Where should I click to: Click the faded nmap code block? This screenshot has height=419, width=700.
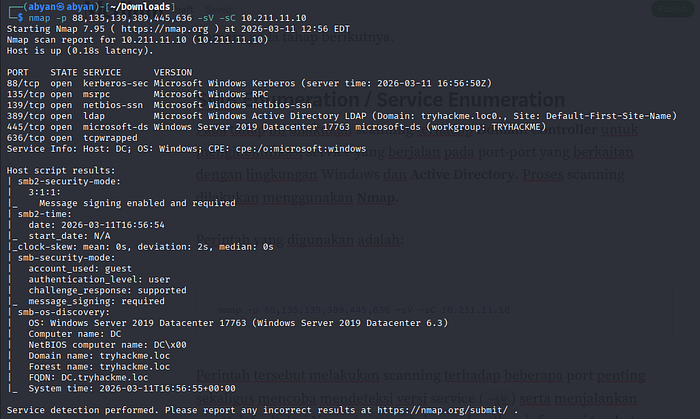click(x=433, y=310)
